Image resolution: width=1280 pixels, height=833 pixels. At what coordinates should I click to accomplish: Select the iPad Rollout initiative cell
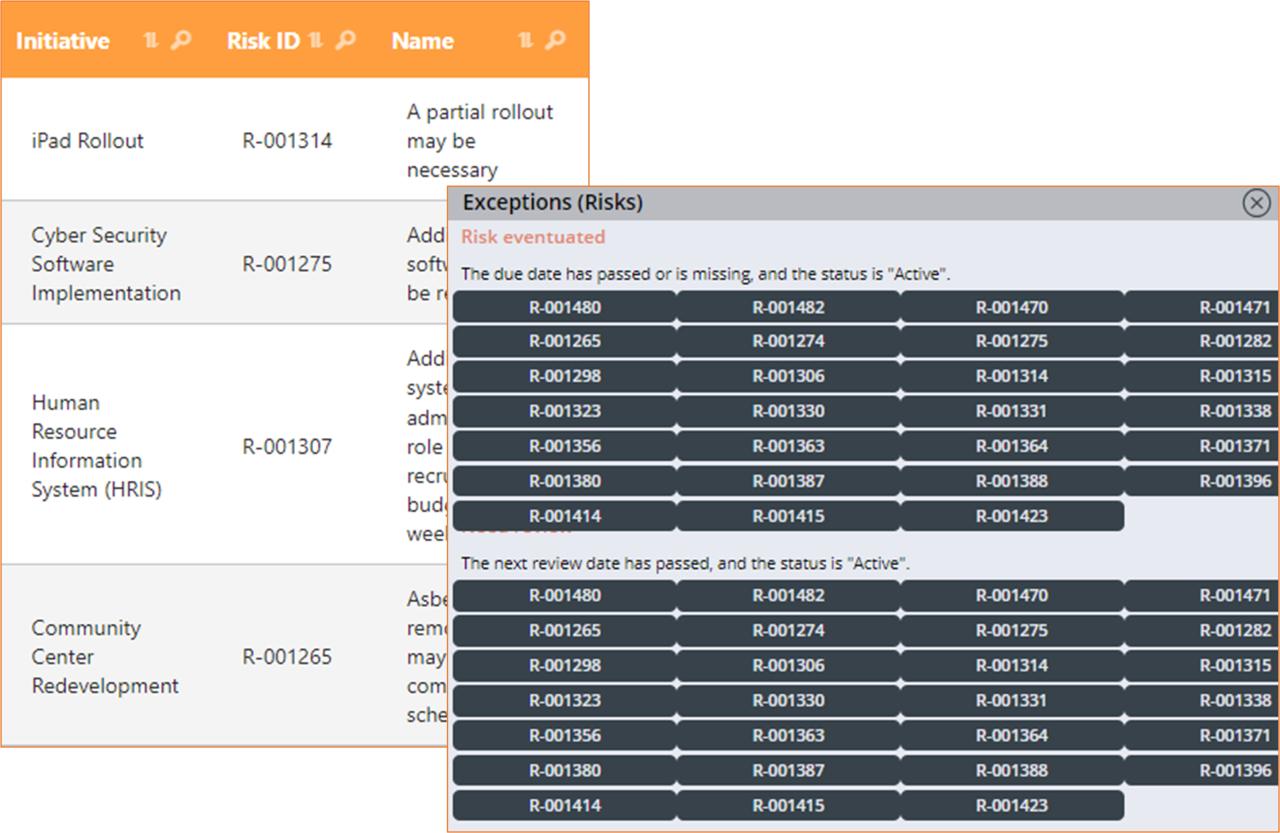click(x=88, y=141)
